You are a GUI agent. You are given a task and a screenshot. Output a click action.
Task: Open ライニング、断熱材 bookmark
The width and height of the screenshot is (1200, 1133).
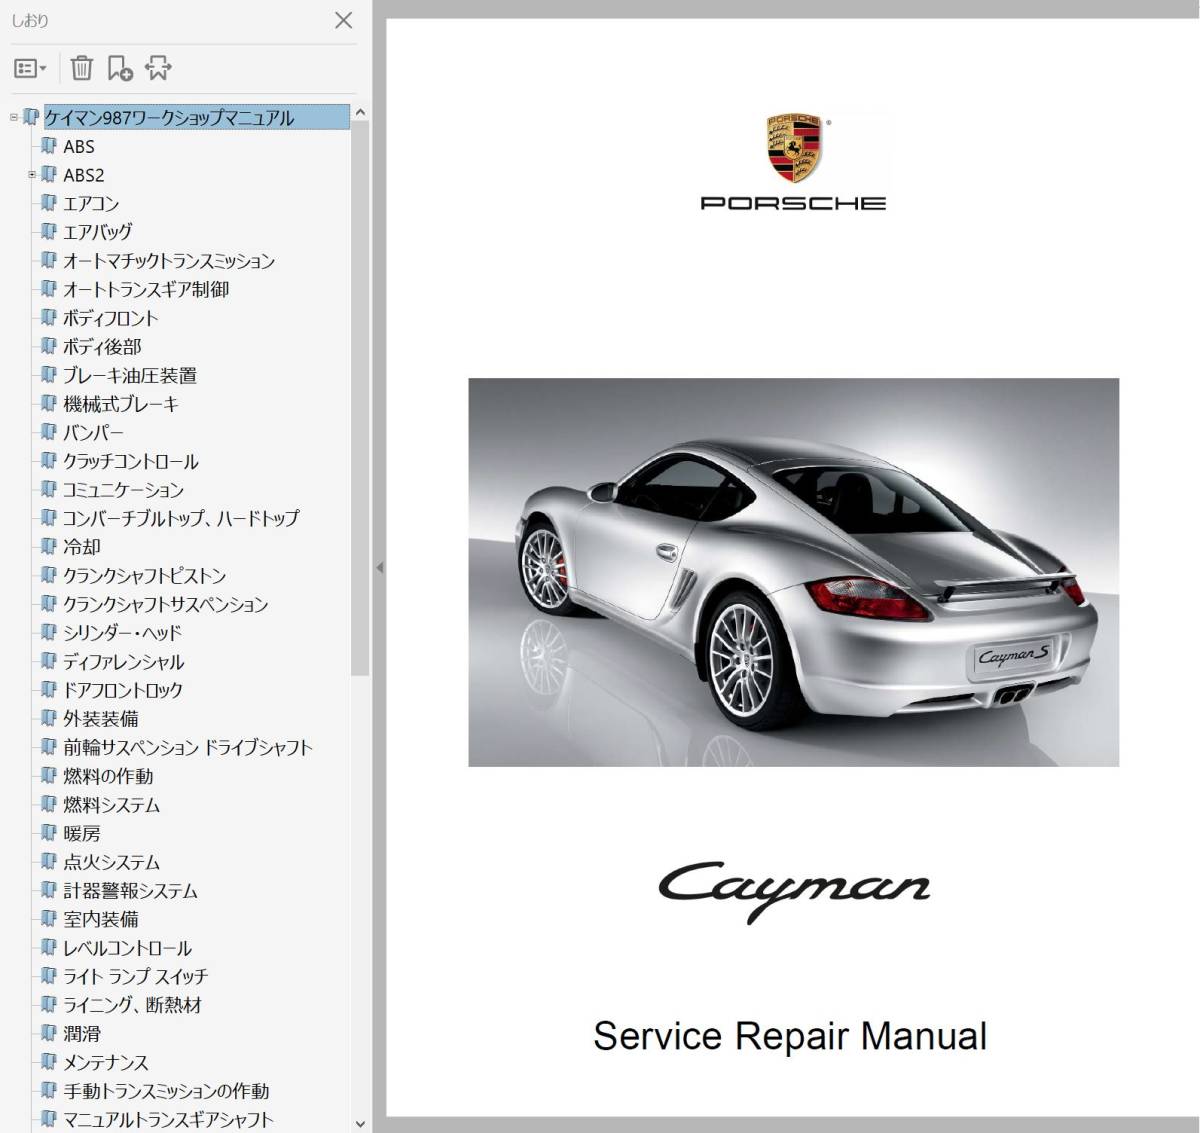pos(132,1006)
